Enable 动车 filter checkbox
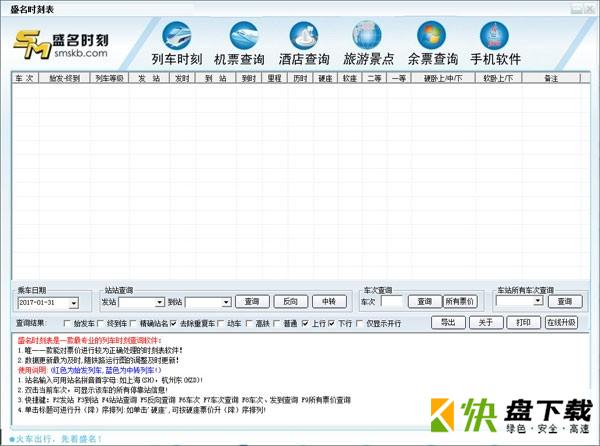The width and height of the screenshot is (600, 446). 220,324
